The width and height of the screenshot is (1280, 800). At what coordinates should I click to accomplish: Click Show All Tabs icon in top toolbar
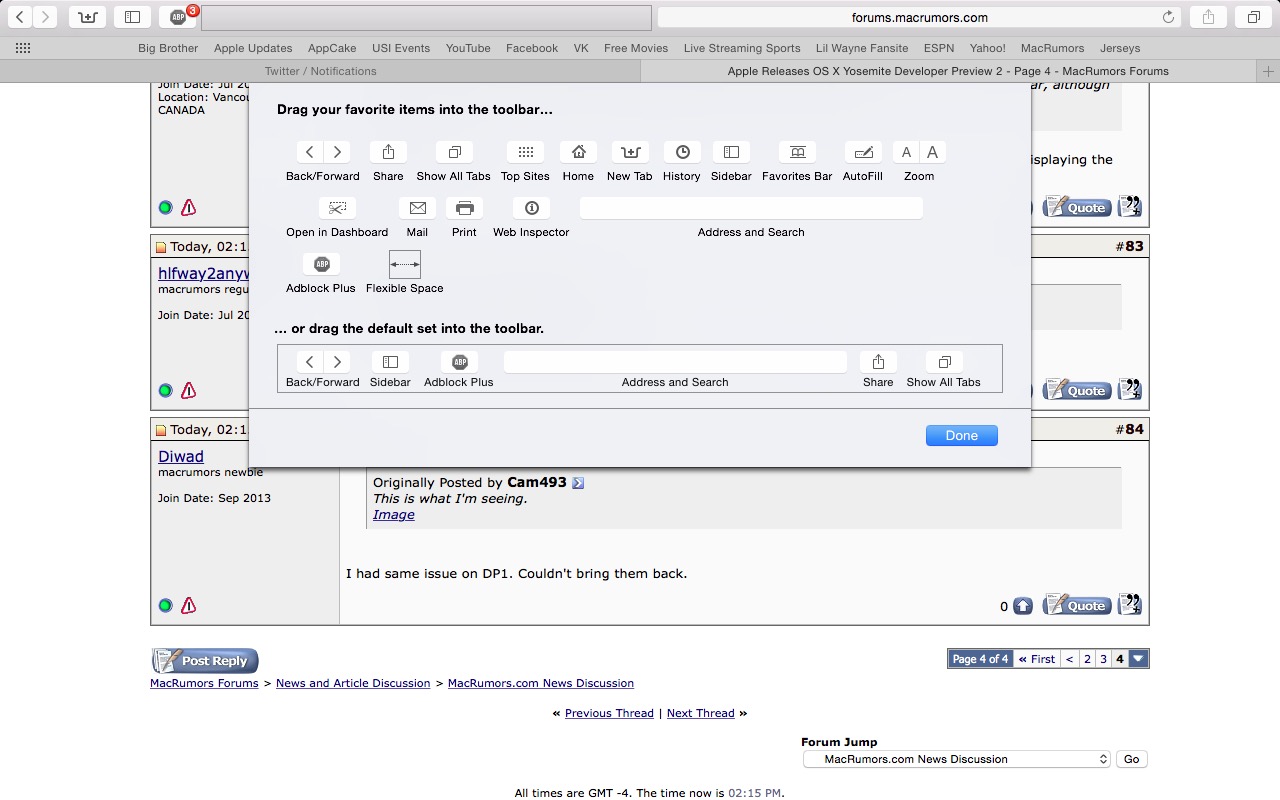(x=1253, y=17)
